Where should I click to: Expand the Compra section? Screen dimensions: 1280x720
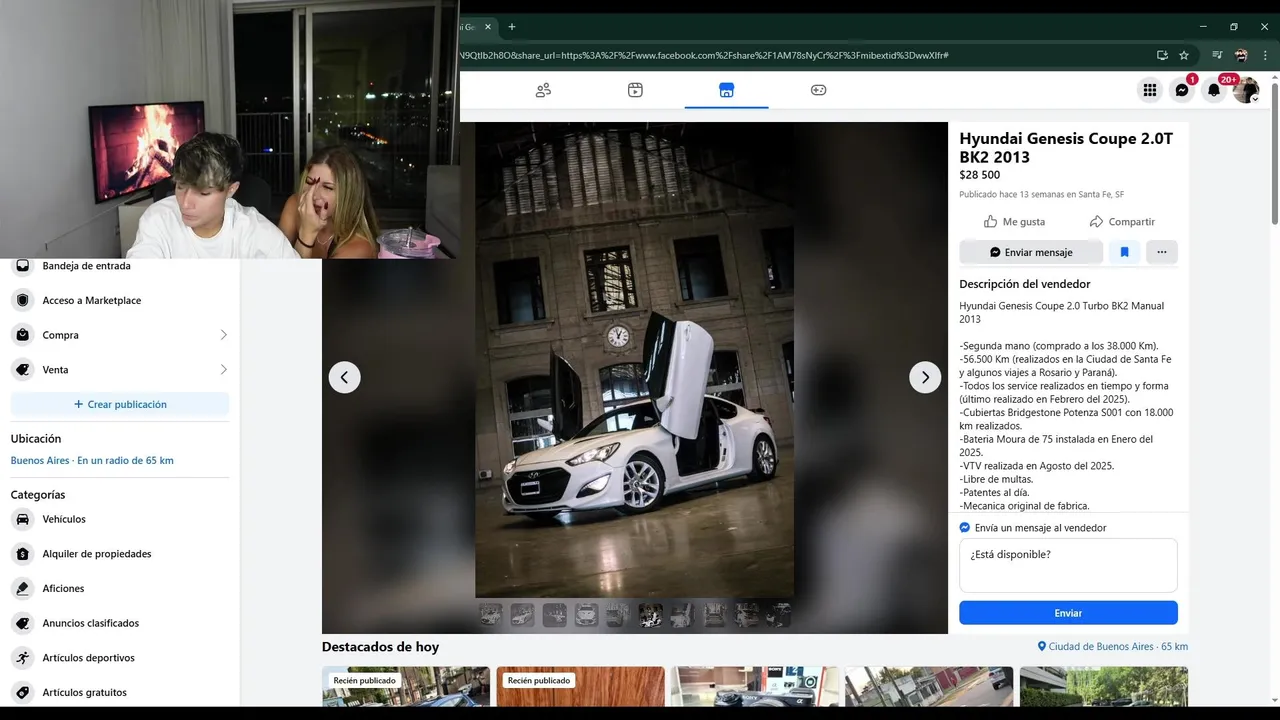click(x=120, y=335)
